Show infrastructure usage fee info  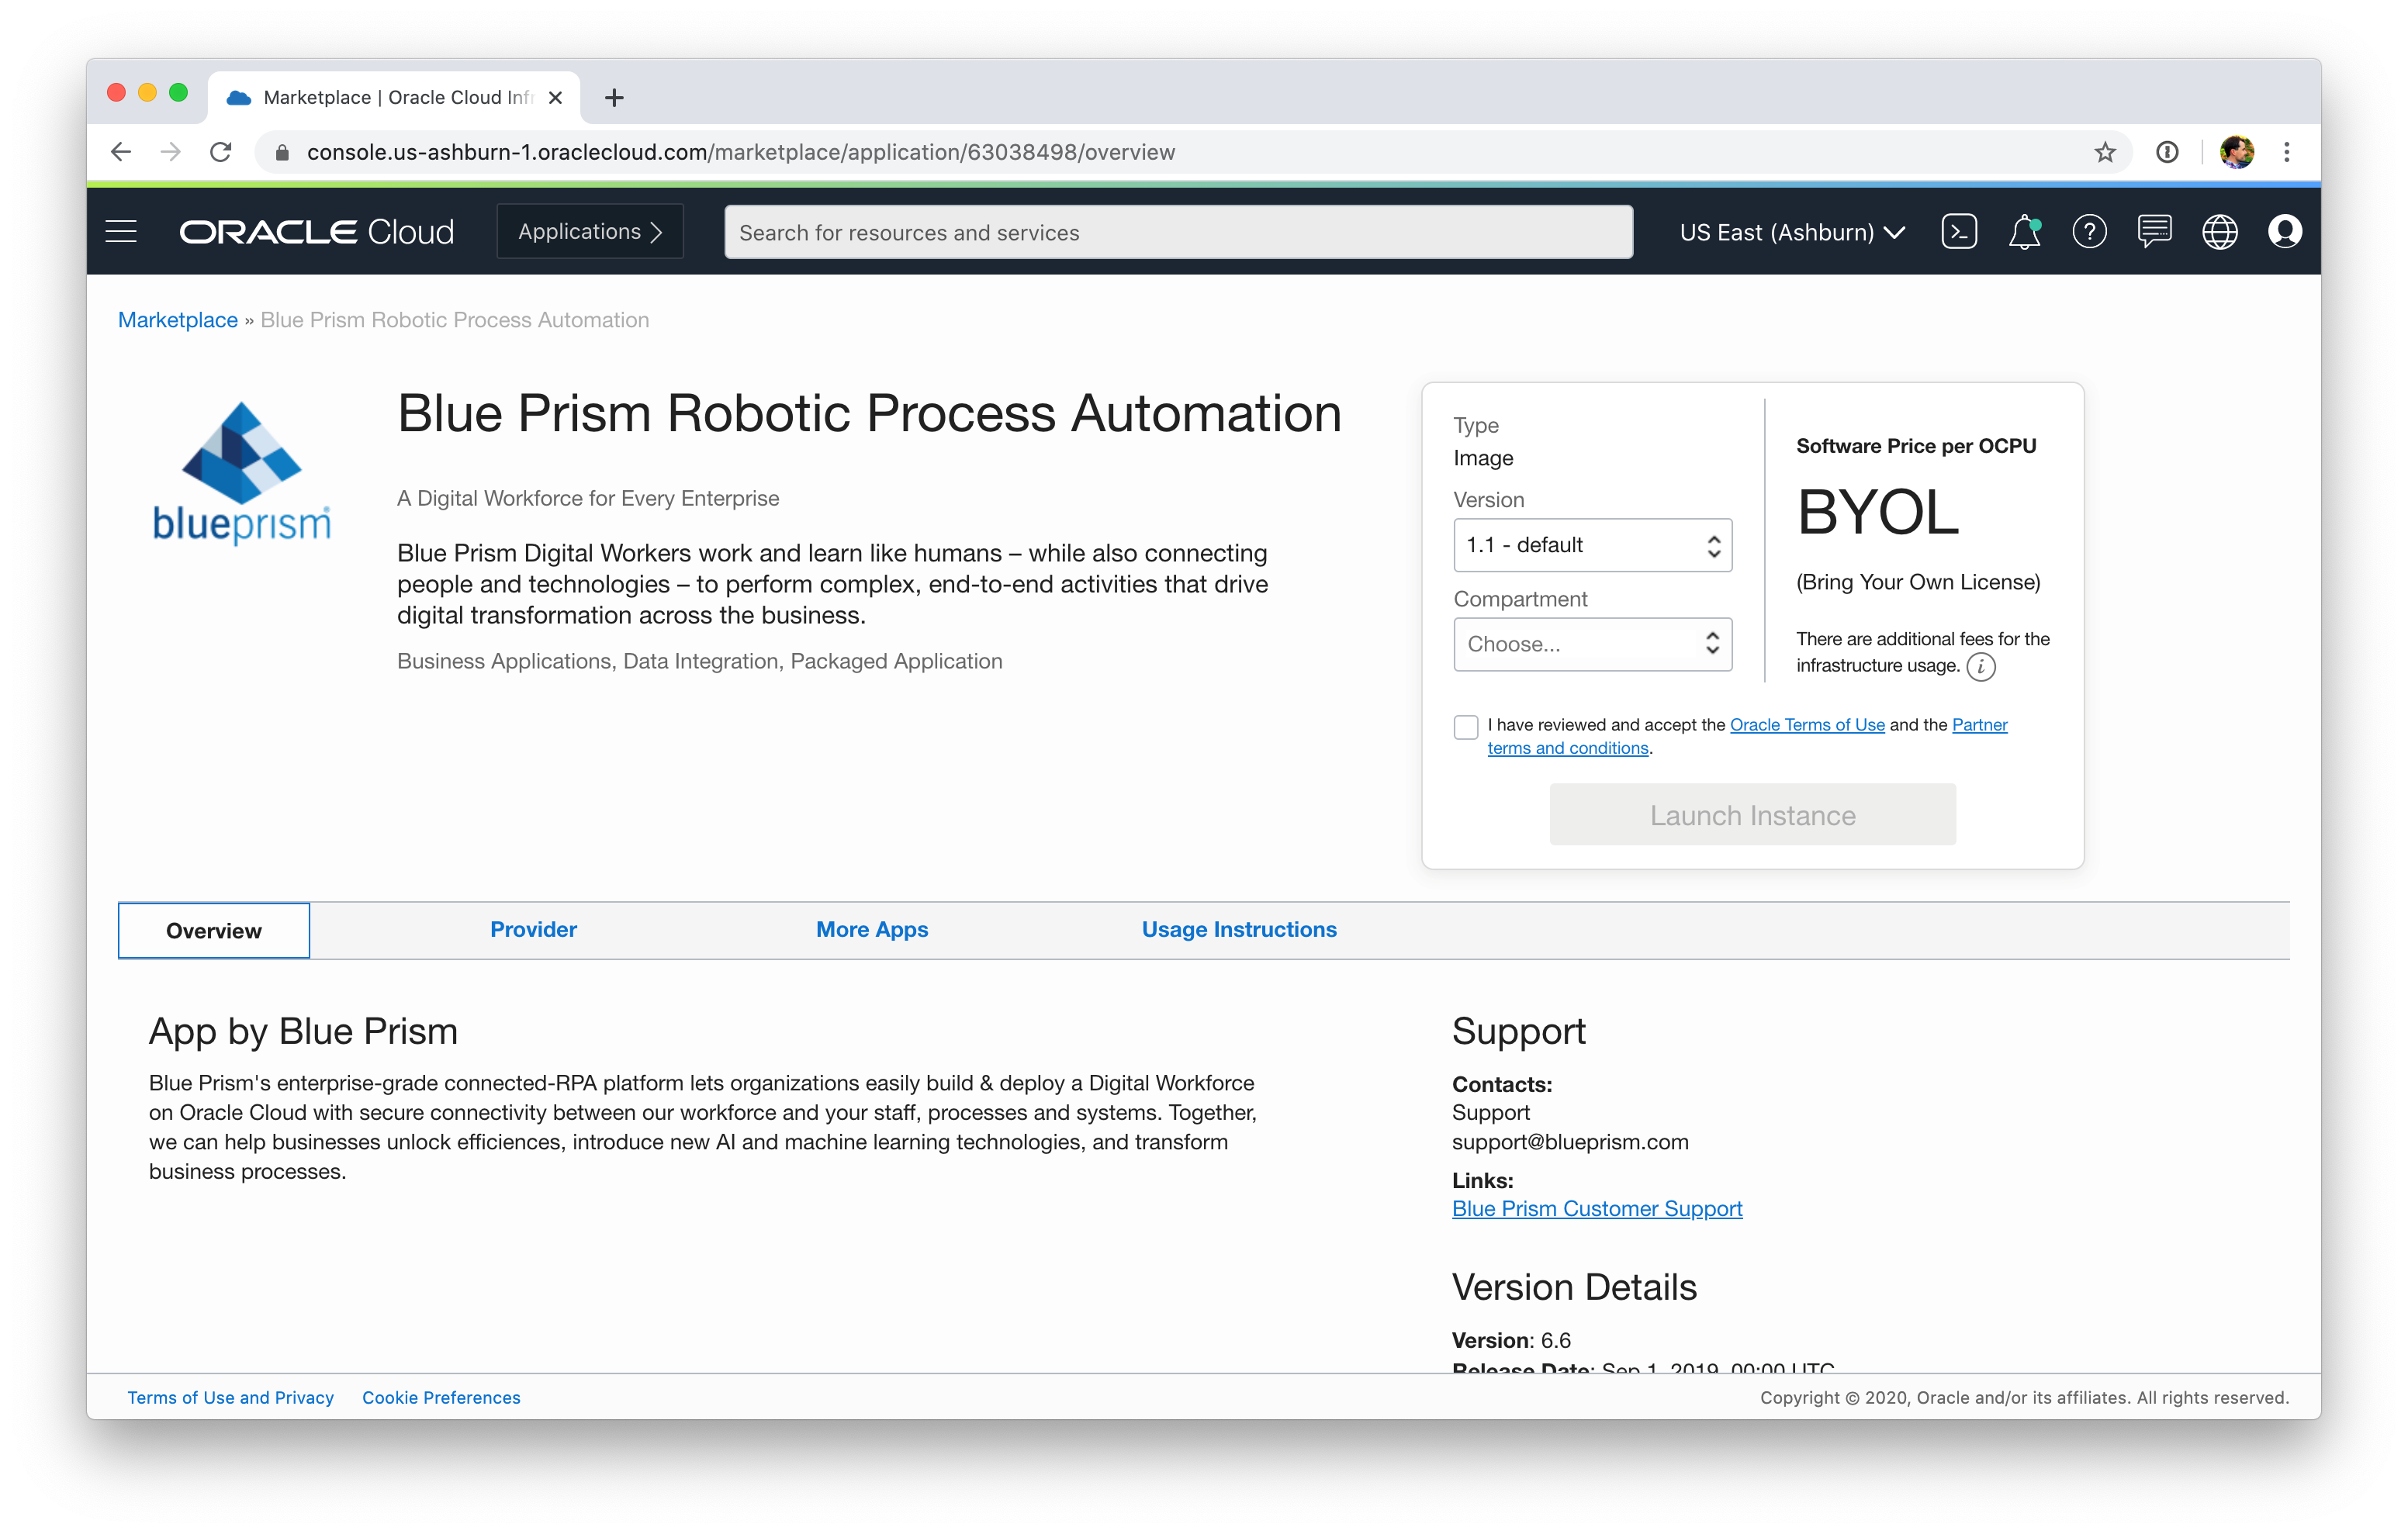(1982, 667)
